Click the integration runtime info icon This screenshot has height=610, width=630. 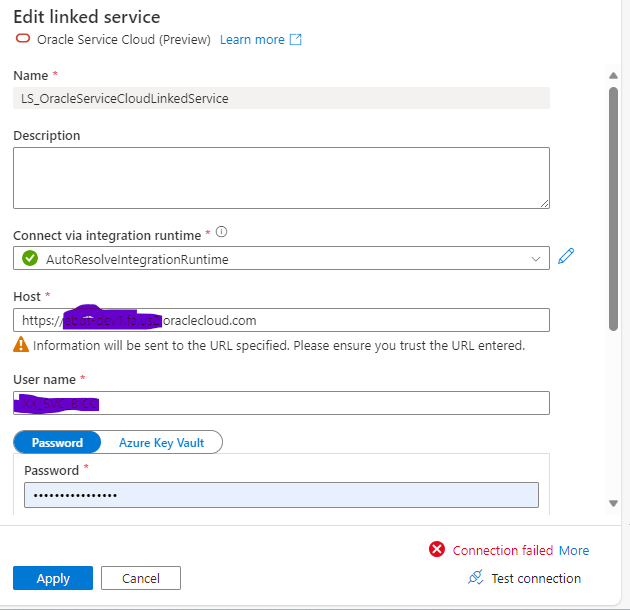pos(221,232)
